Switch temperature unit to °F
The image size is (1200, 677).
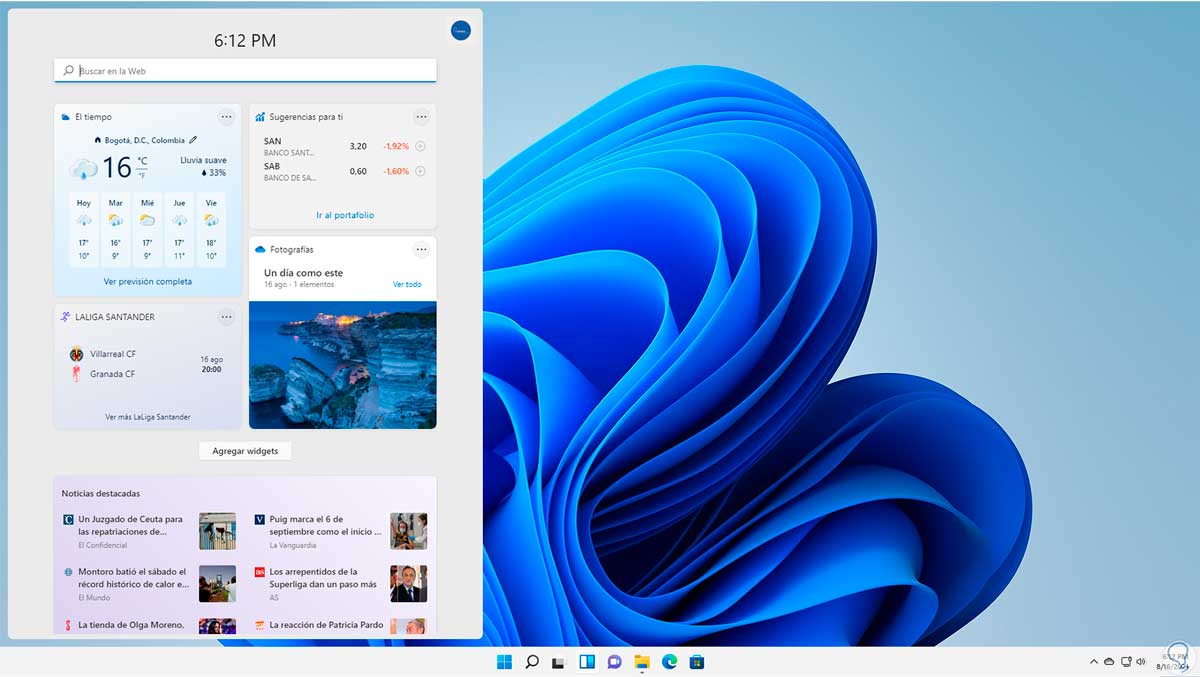click(142, 175)
